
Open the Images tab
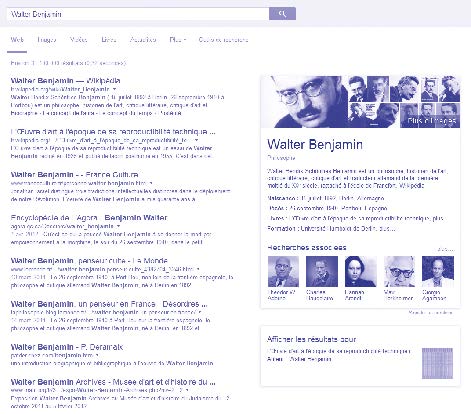[47, 40]
